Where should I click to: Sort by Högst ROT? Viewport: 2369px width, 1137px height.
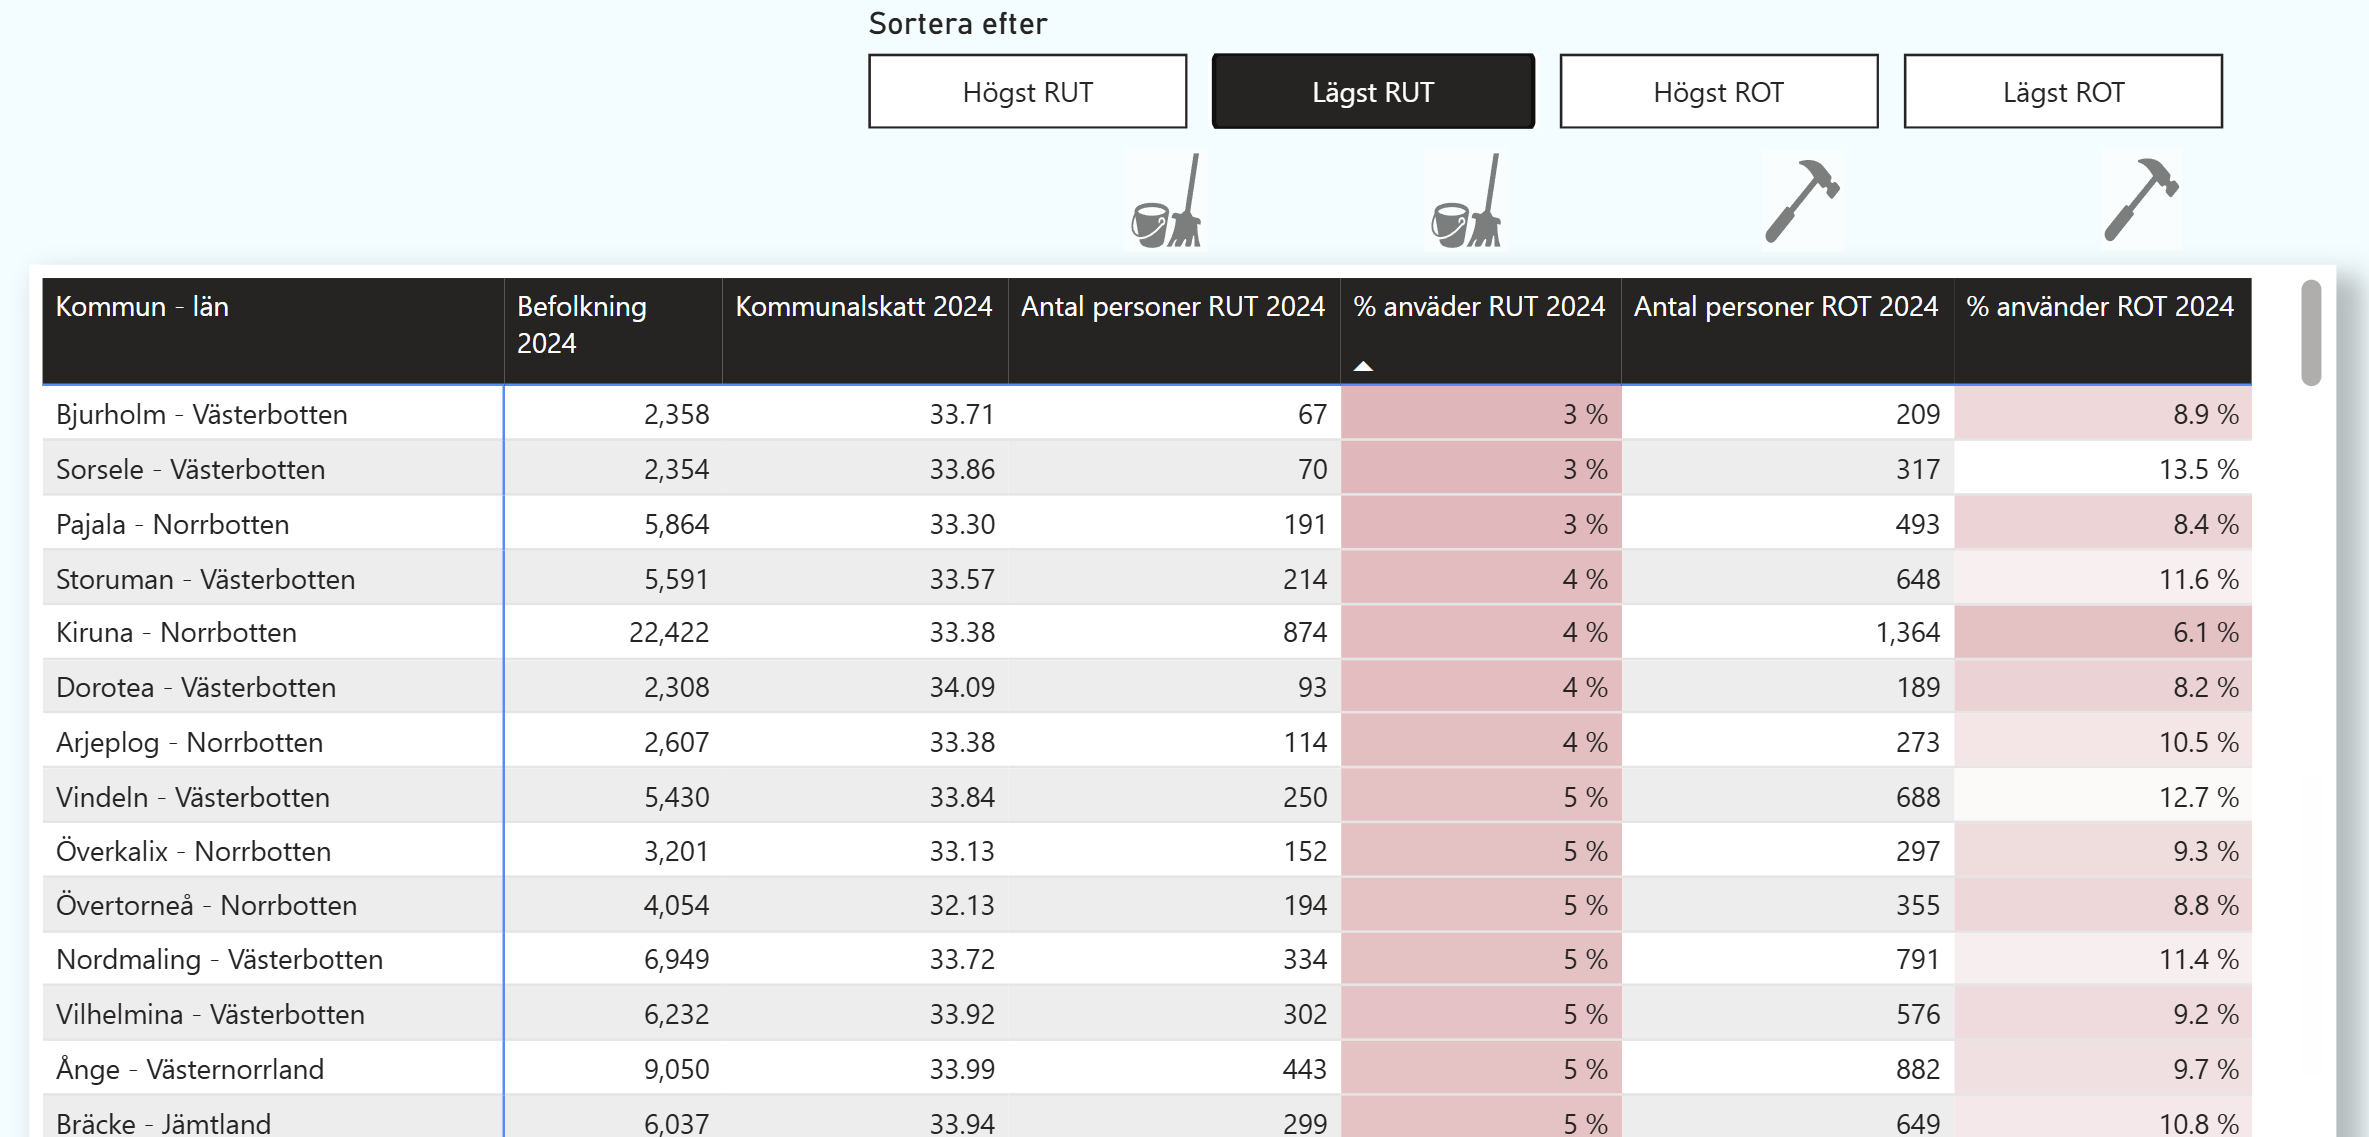click(x=1718, y=92)
